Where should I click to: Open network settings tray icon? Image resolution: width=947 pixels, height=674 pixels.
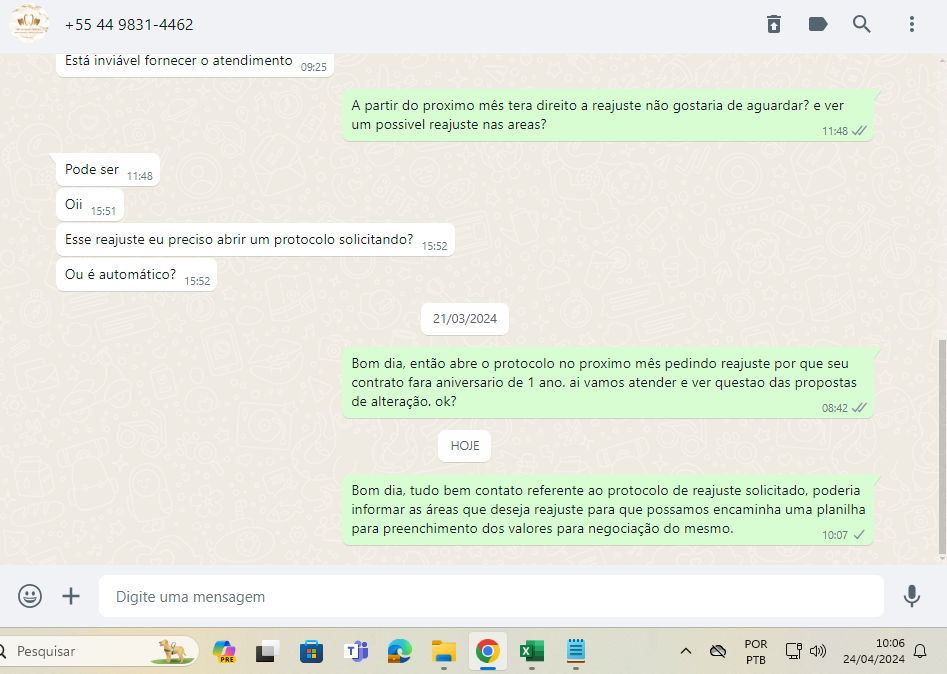pos(793,651)
